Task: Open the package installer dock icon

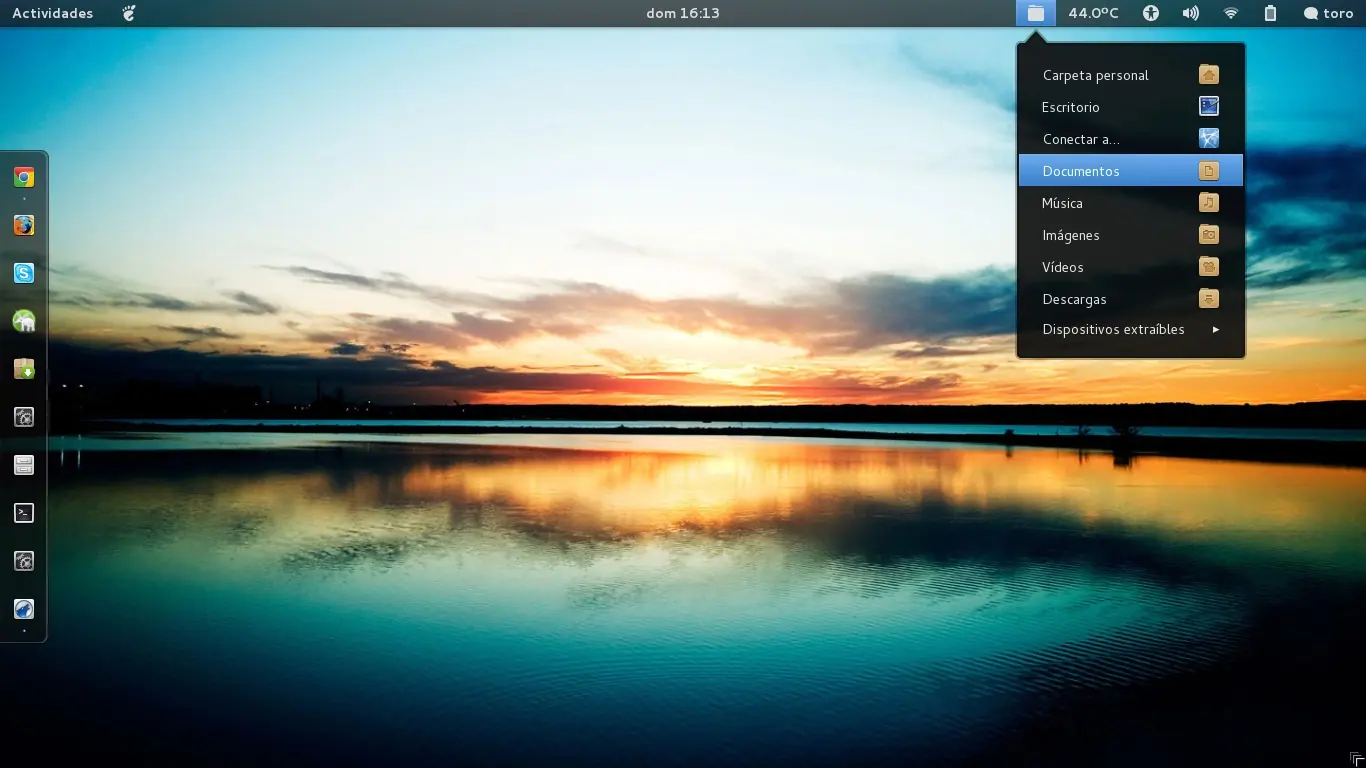Action: 24,369
